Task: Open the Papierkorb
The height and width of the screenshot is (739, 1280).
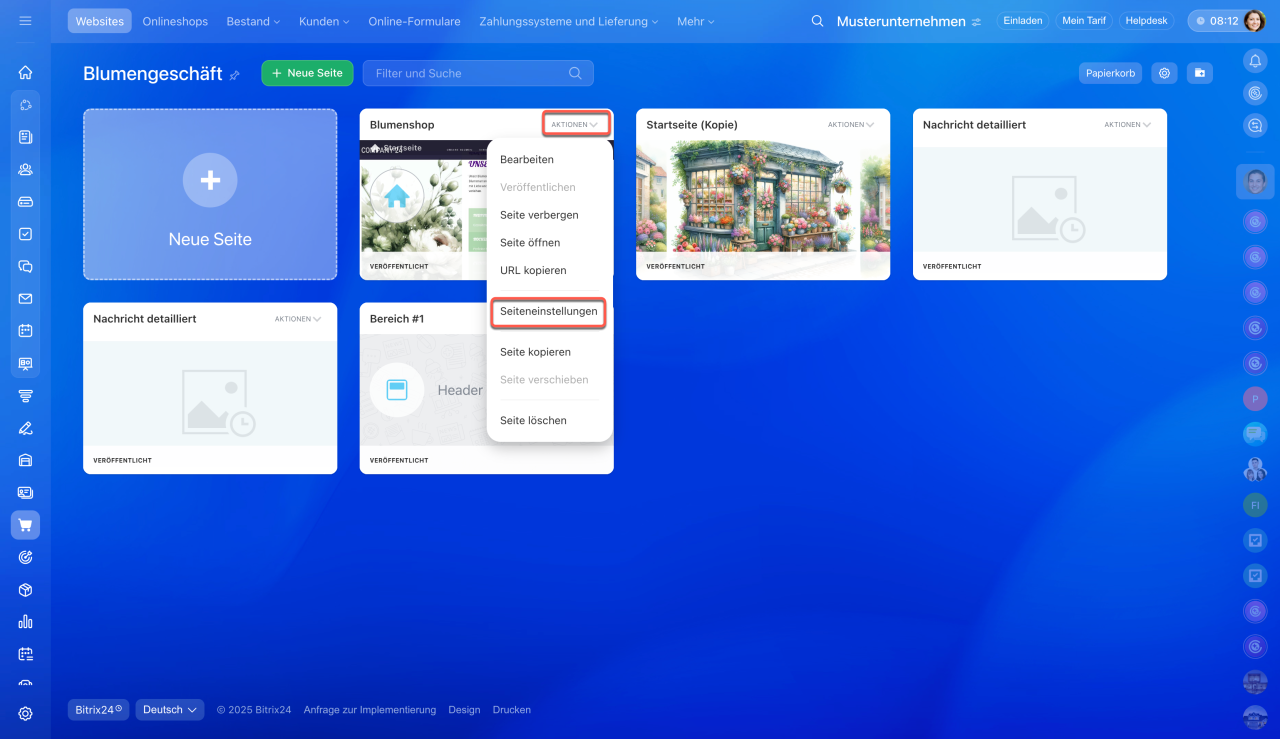Action: pyautogui.click(x=1111, y=73)
